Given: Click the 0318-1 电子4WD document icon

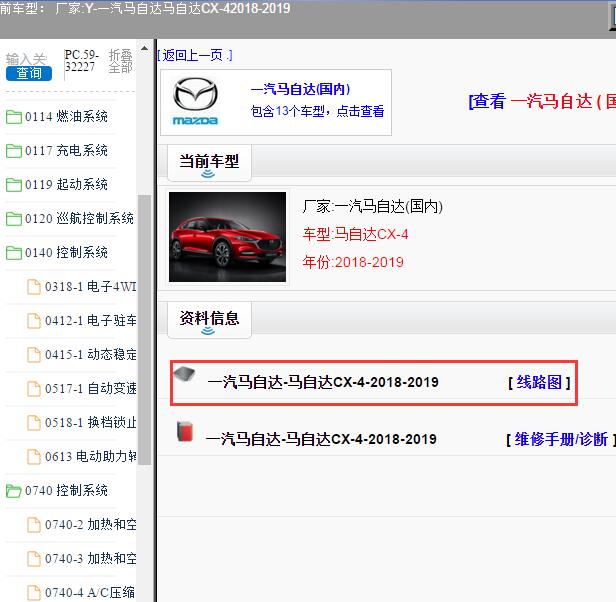Looking at the screenshot, I should click(x=34, y=286).
